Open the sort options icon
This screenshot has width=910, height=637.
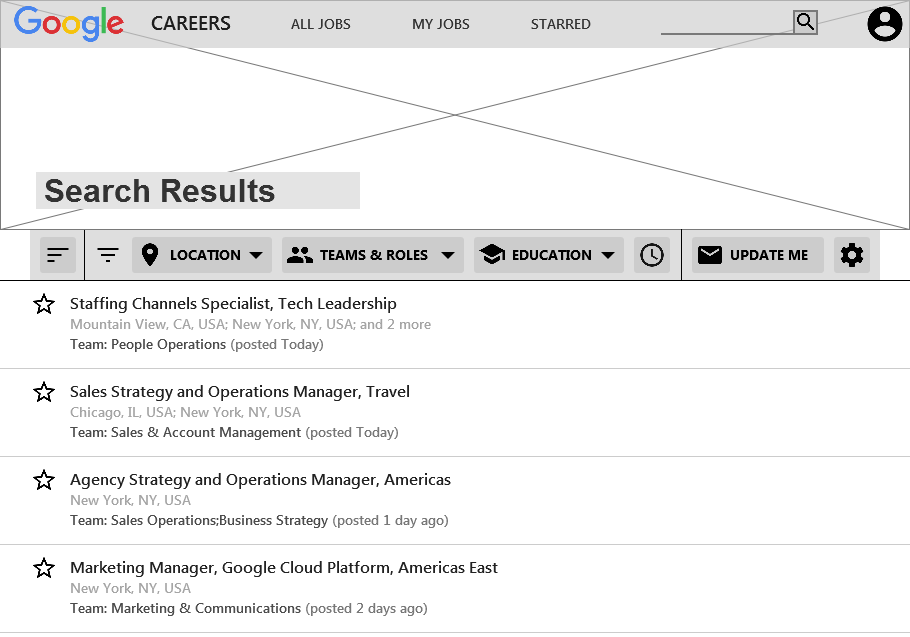point(58,255)
